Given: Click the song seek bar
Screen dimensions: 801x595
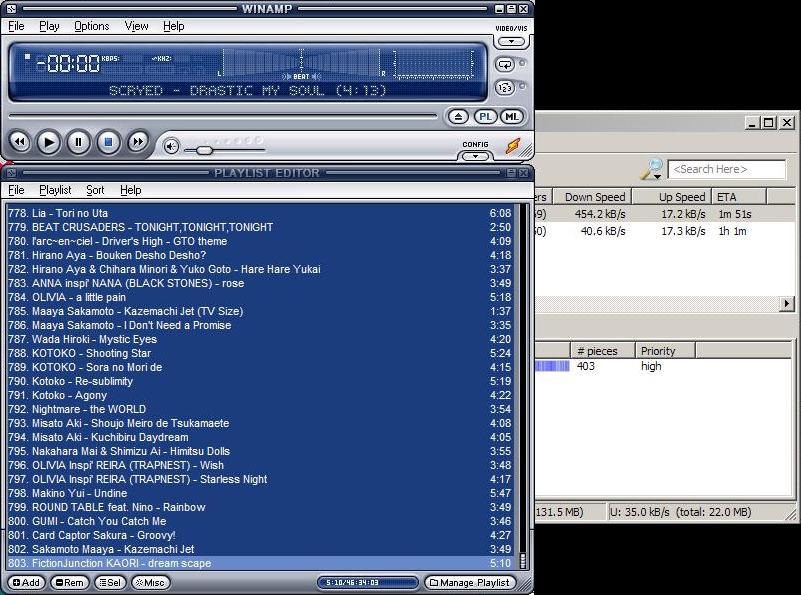Looking at the screenshot, I should coord(223,116).
